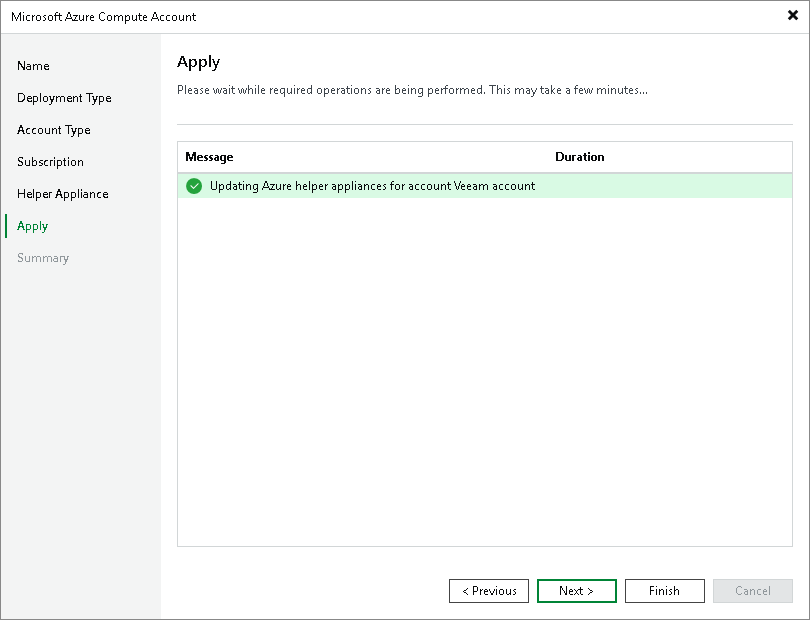Click the green success checkmark icon
This screenshot has width=810, height=620.
[194, 186]
